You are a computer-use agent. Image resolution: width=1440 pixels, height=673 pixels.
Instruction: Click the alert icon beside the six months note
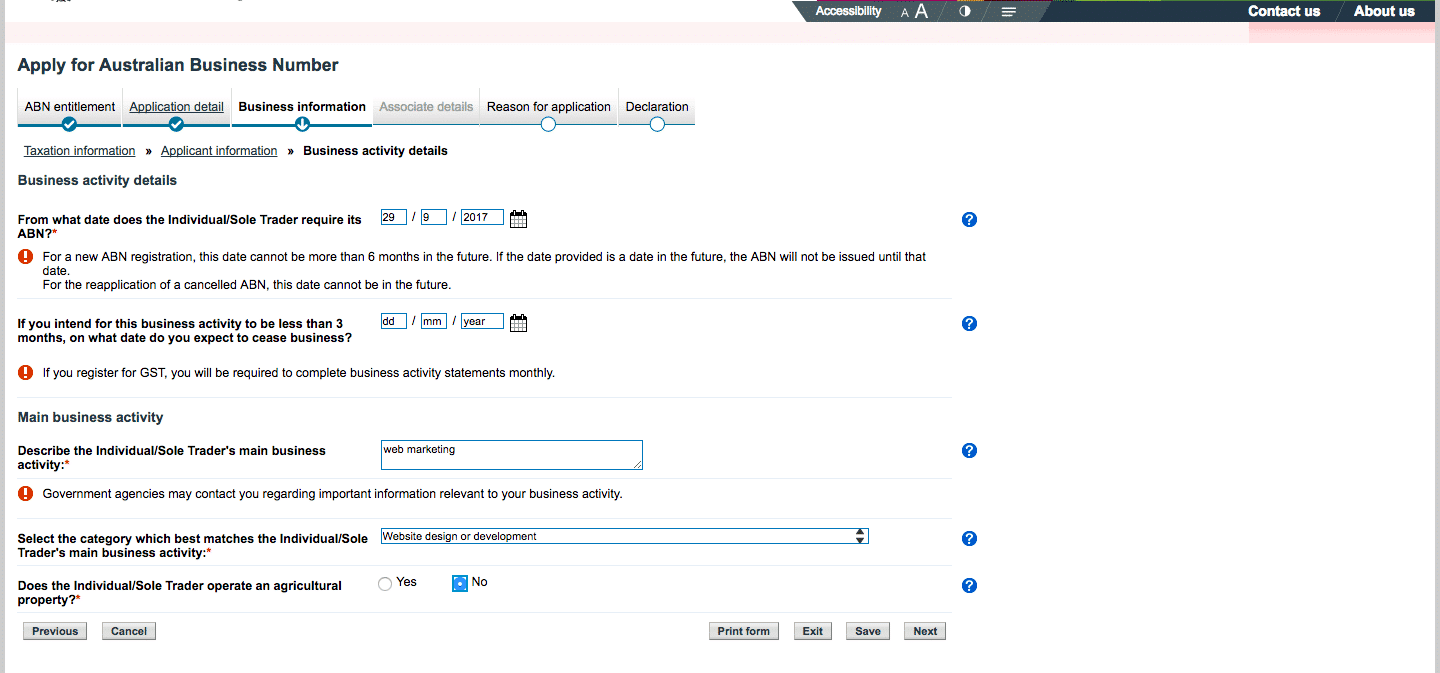tap(26, 257)
